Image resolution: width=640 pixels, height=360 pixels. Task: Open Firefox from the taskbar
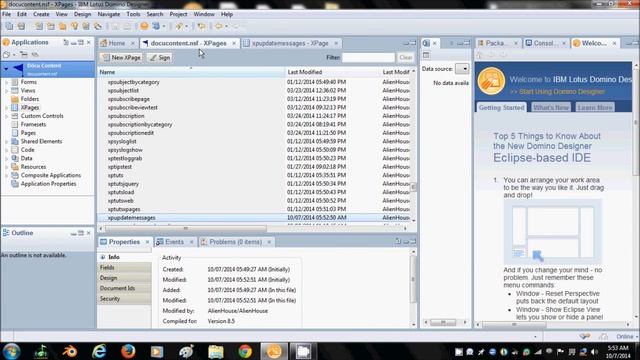(128, 351)
